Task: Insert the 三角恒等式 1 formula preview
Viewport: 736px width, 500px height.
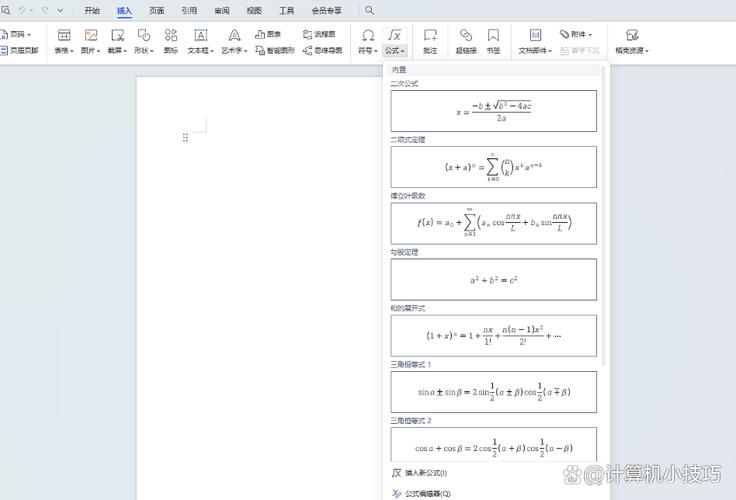Action: 494,392
